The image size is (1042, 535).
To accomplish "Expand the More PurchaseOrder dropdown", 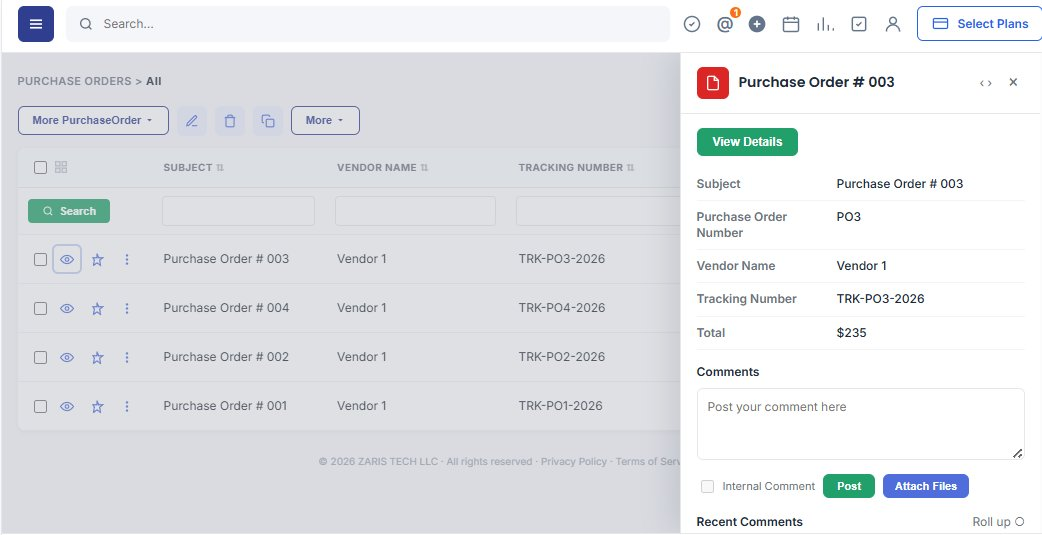I will pos(93,121).
